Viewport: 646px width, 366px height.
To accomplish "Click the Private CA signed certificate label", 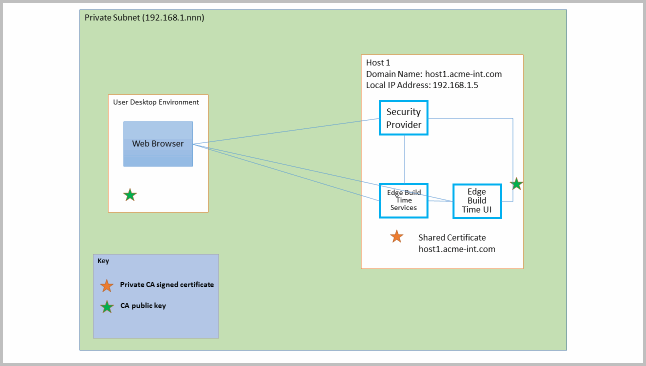I will (x=167, y=284).
